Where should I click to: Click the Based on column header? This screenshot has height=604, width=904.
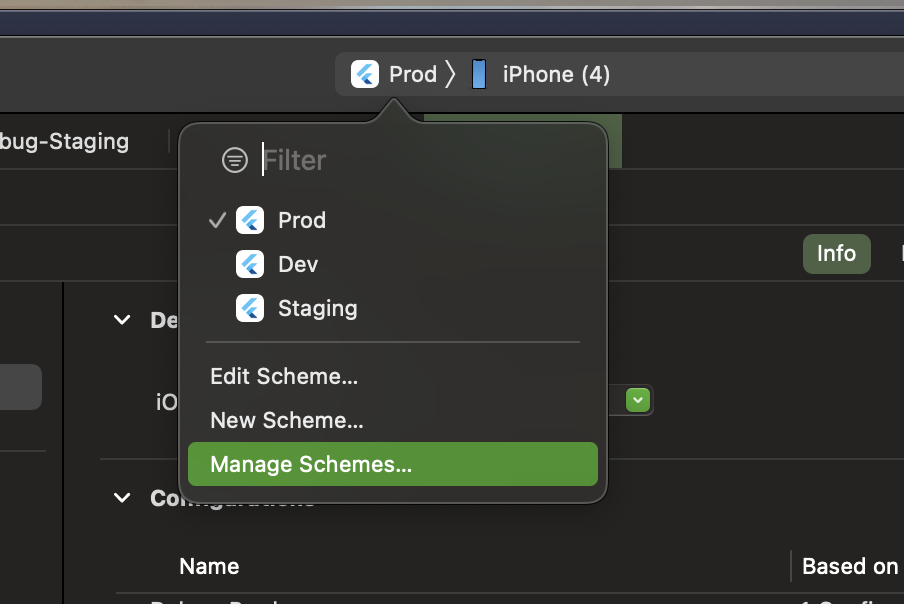(x=850, y=566)
